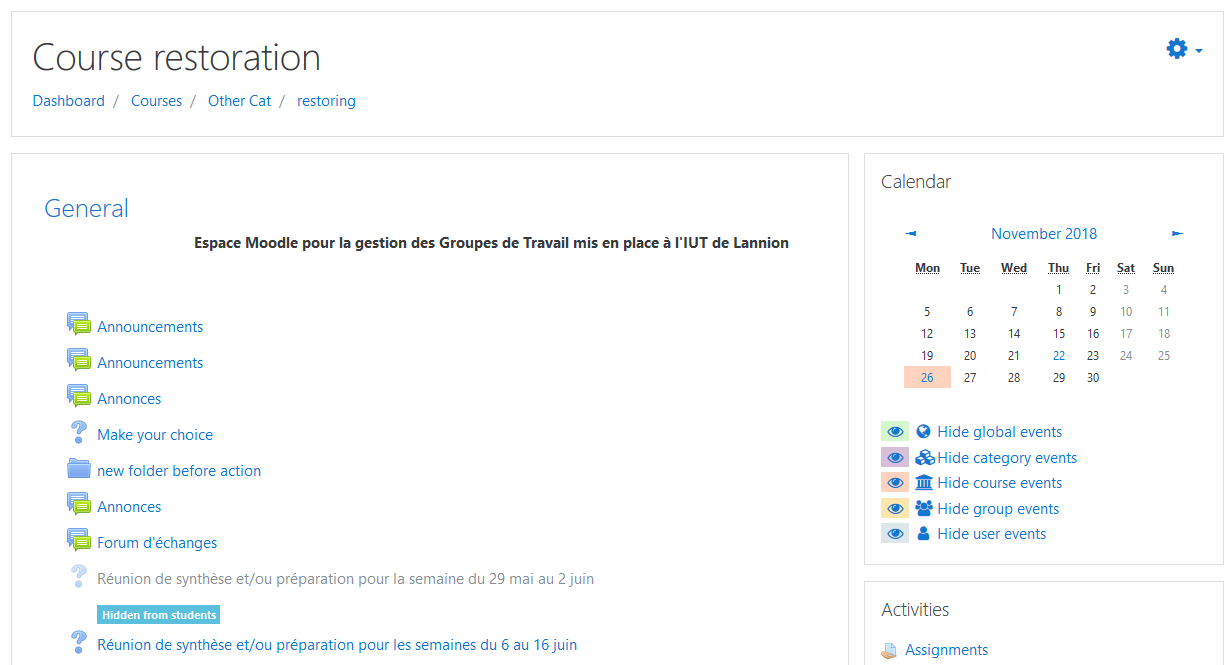Go to Dashboard in the breadcrumb

(69, 101)
